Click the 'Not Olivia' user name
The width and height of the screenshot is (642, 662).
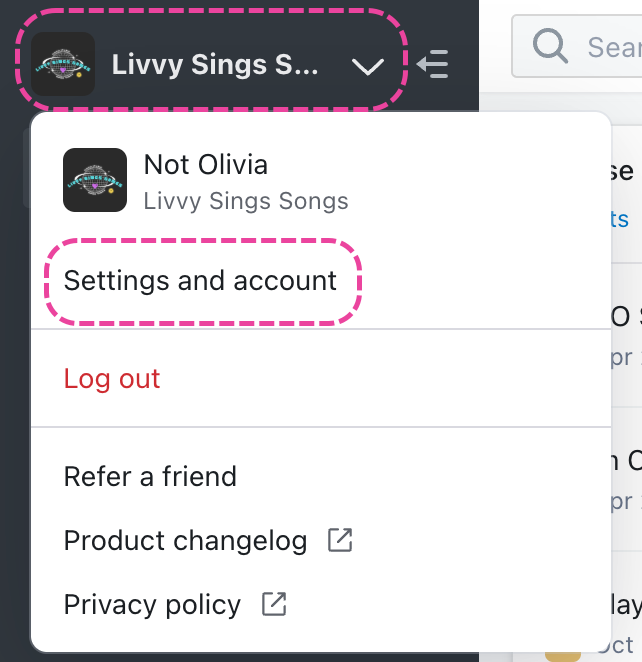coord(206,165)
